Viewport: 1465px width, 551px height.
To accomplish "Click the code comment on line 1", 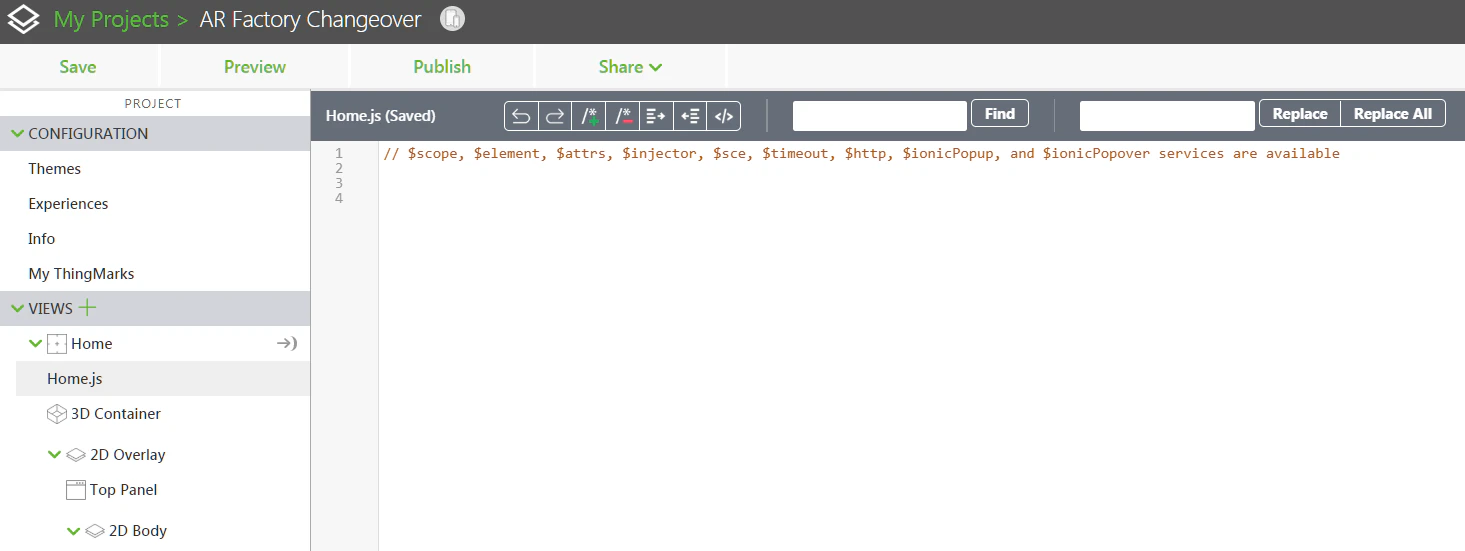I will [x=861, y=154].
